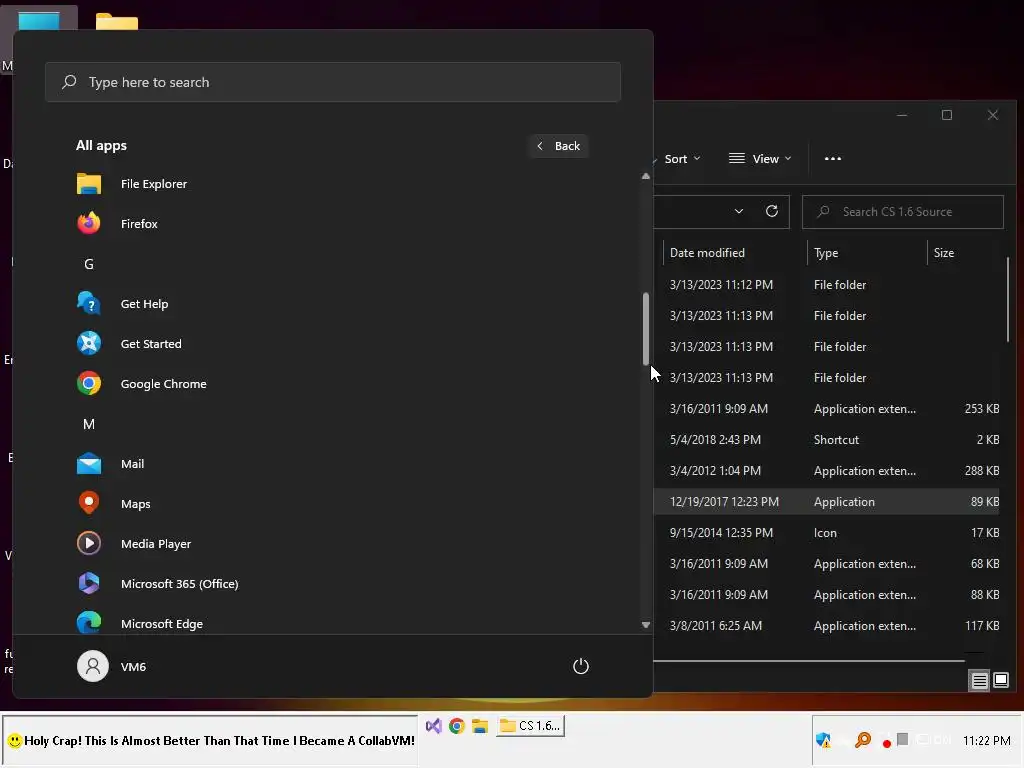
Task: Open the See more (...) menu in Explorer
Action: (x=833, y=159)
